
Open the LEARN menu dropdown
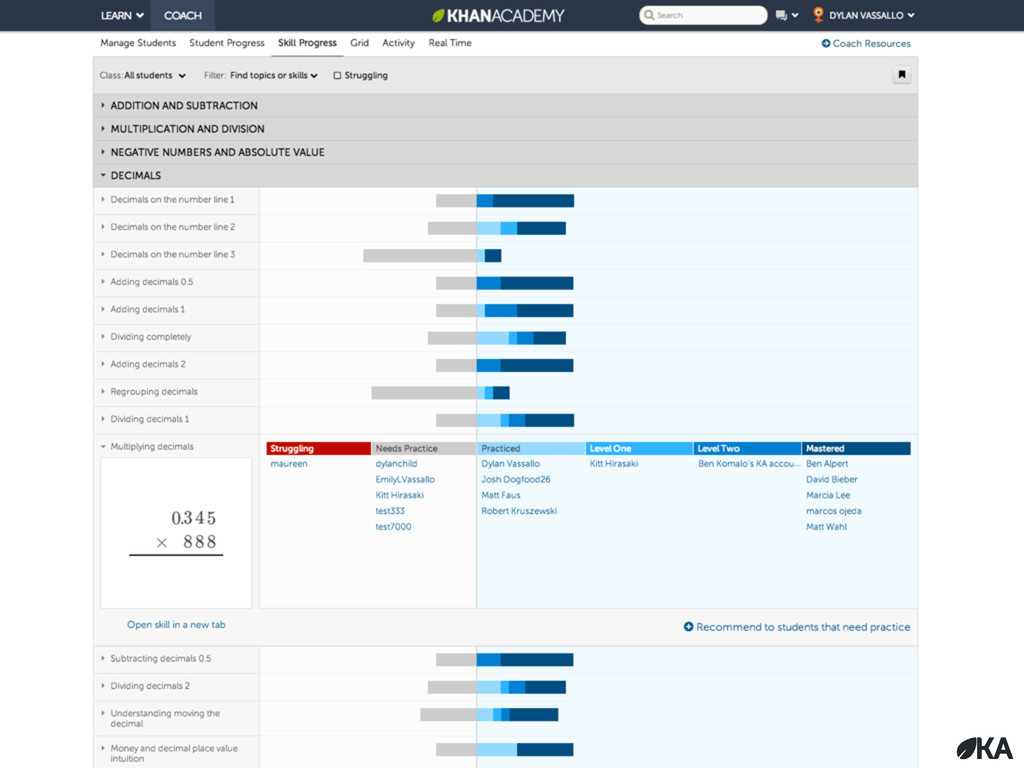(121, 15)
